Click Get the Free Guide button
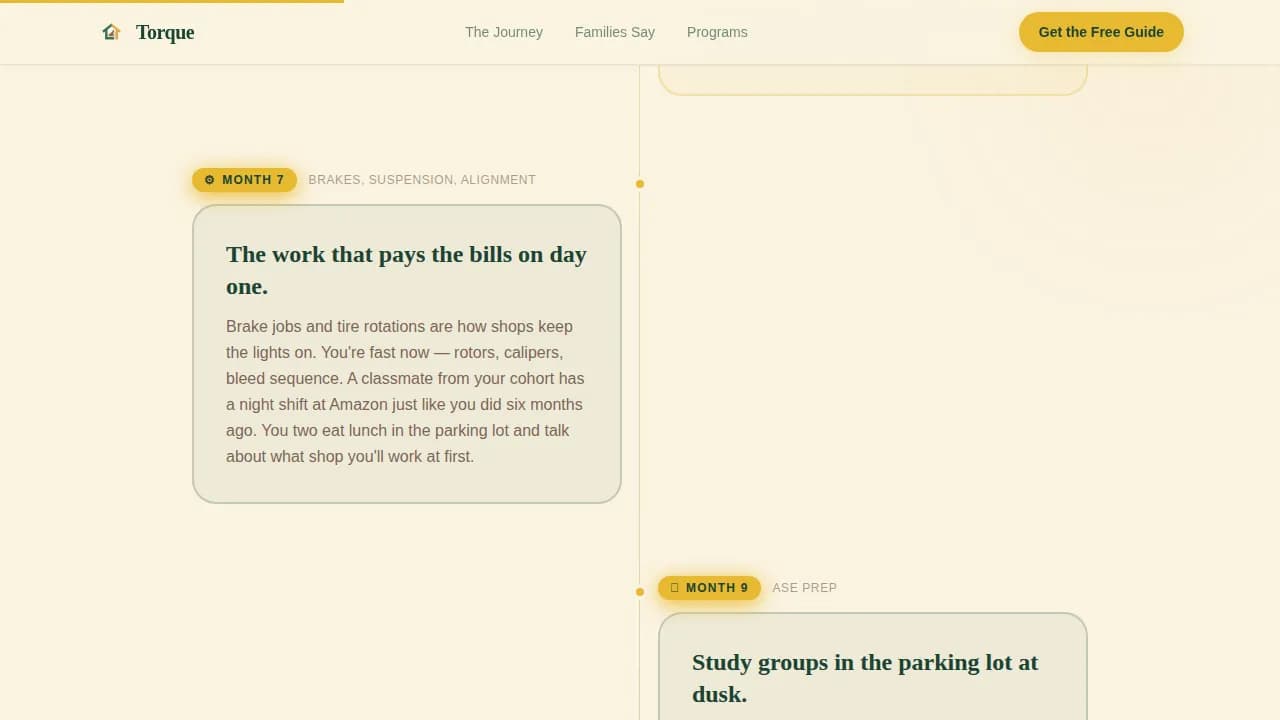The image size is (1280, 720). (x=1101, y=32)
